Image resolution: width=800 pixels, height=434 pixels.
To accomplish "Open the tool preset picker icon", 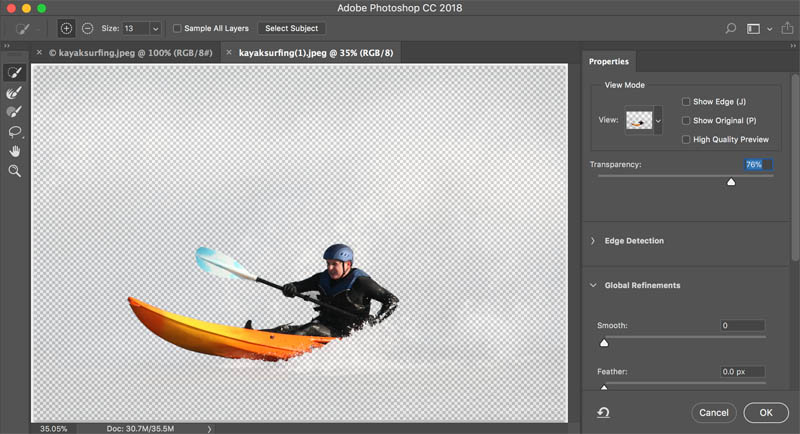I will click(22, 29).
